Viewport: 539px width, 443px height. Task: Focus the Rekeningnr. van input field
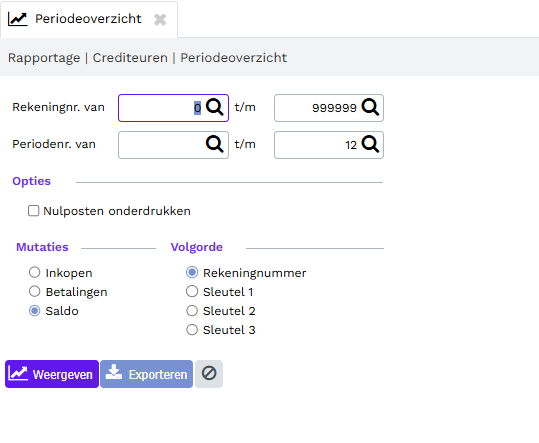tap(162, 108)
